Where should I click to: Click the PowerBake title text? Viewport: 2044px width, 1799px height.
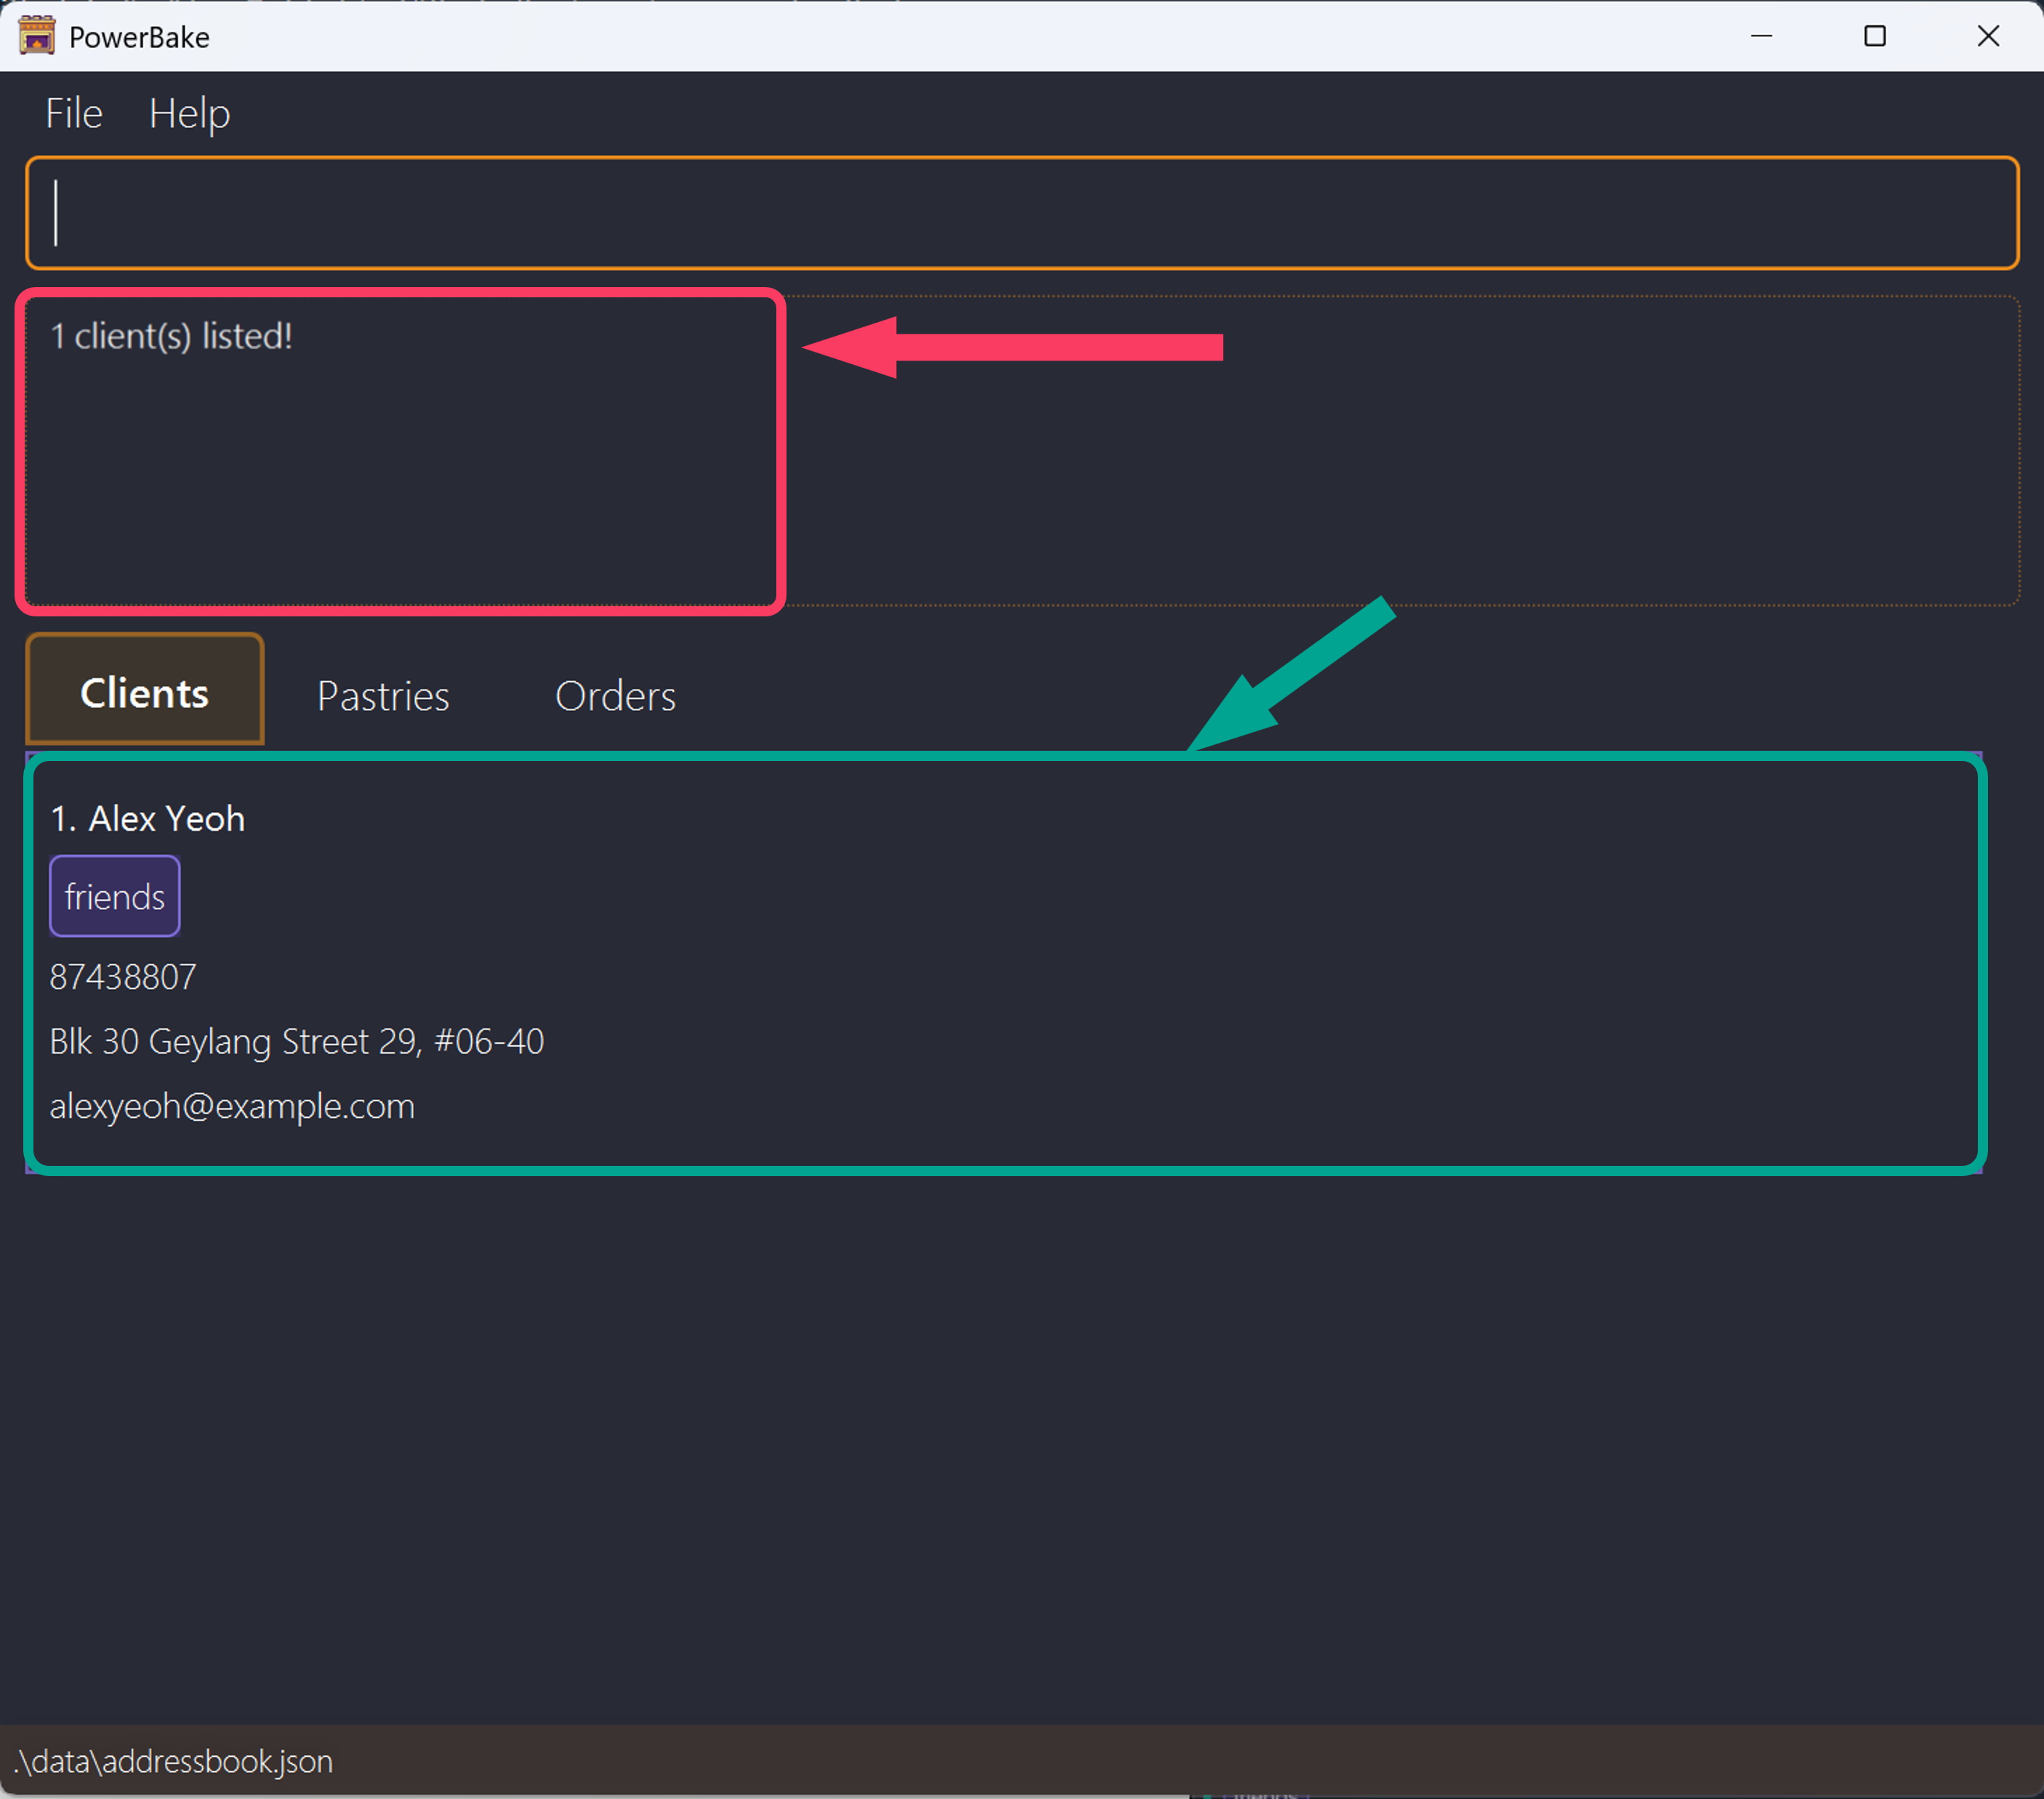[x=139, y=37]
